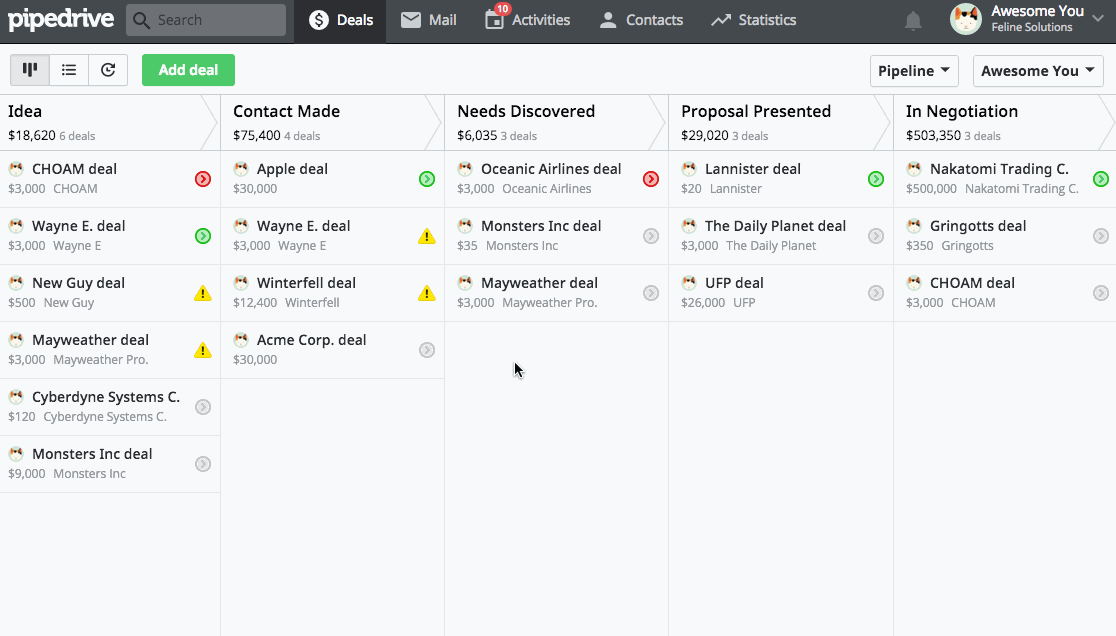
Task: Open the Oceanic Airlines deal card
Action: (557, 179)
